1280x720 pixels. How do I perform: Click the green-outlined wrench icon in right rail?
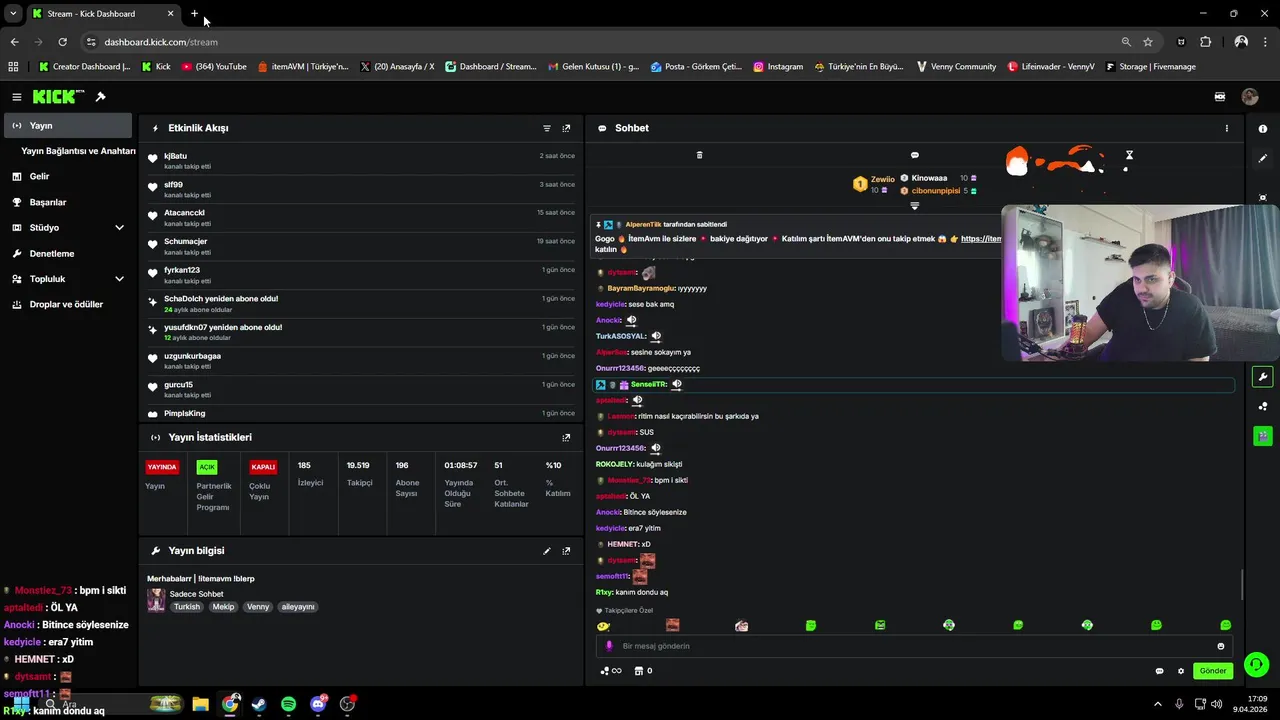point(1263,377)
